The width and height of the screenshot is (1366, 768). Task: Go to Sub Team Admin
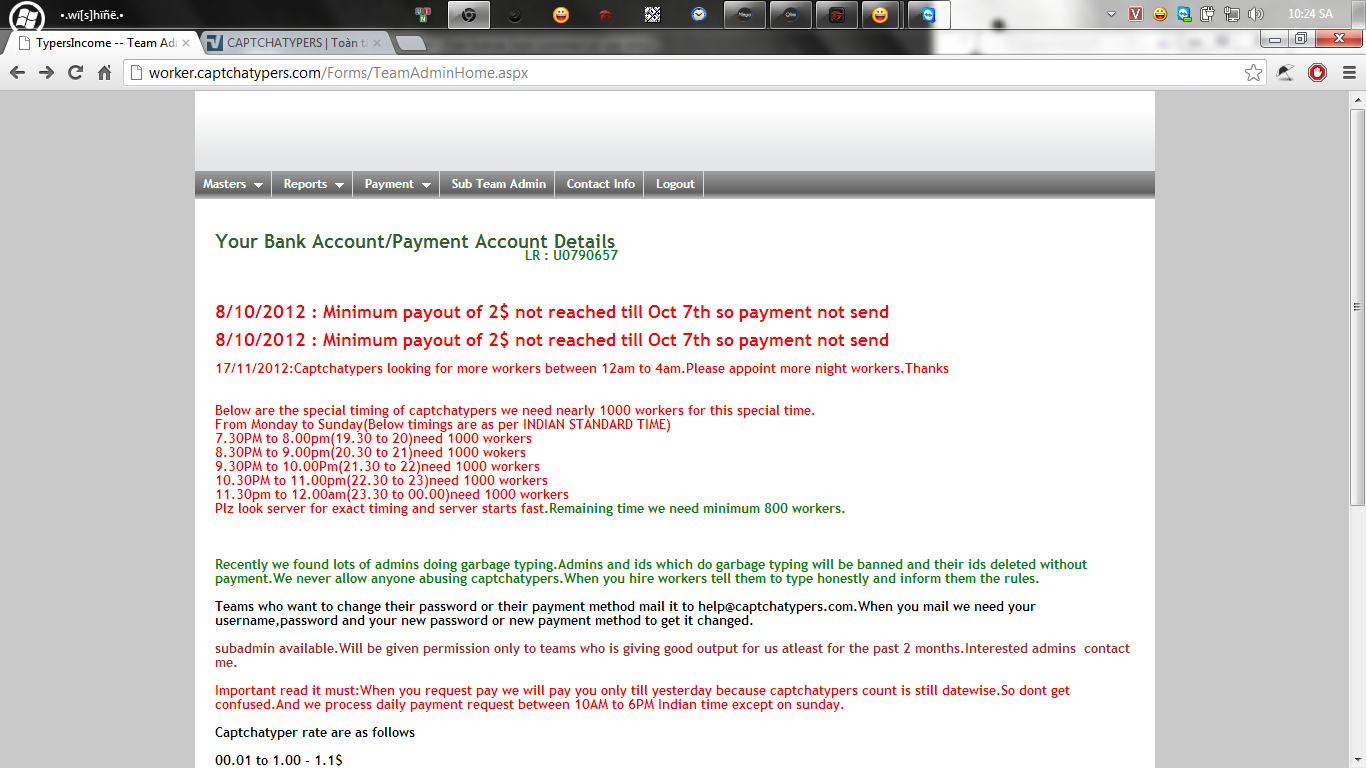[498, 184]
